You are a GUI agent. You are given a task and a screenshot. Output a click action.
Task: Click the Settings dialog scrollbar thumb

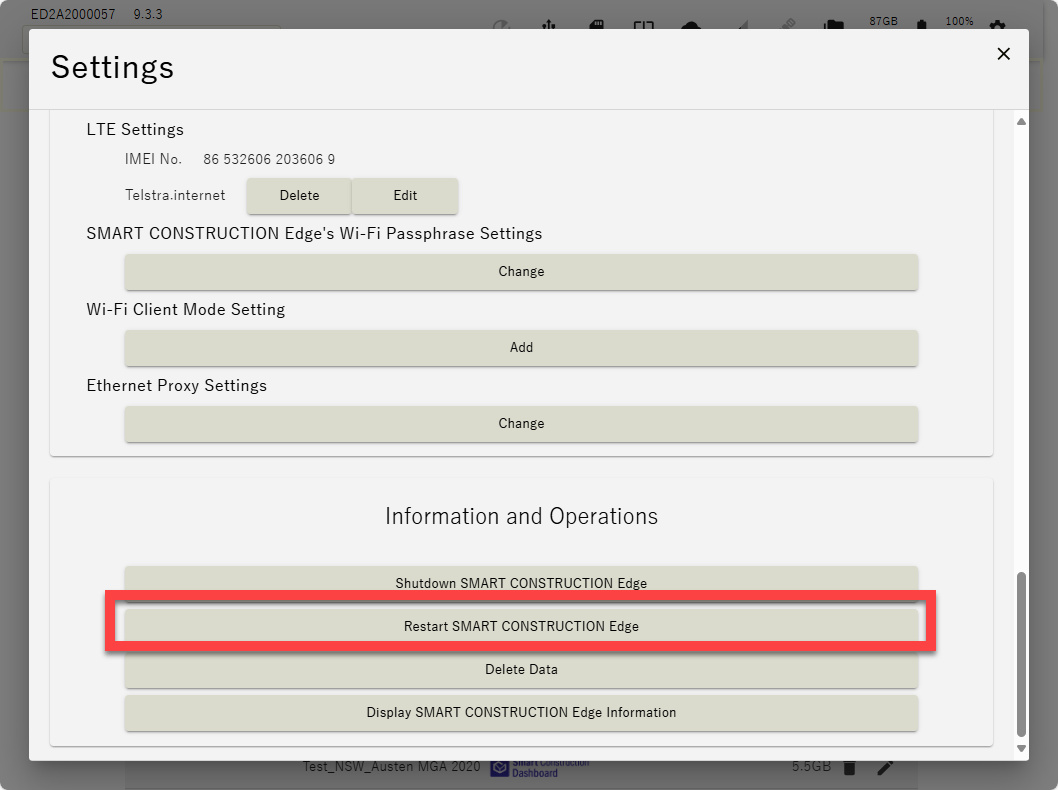(x=1021, y=654)
